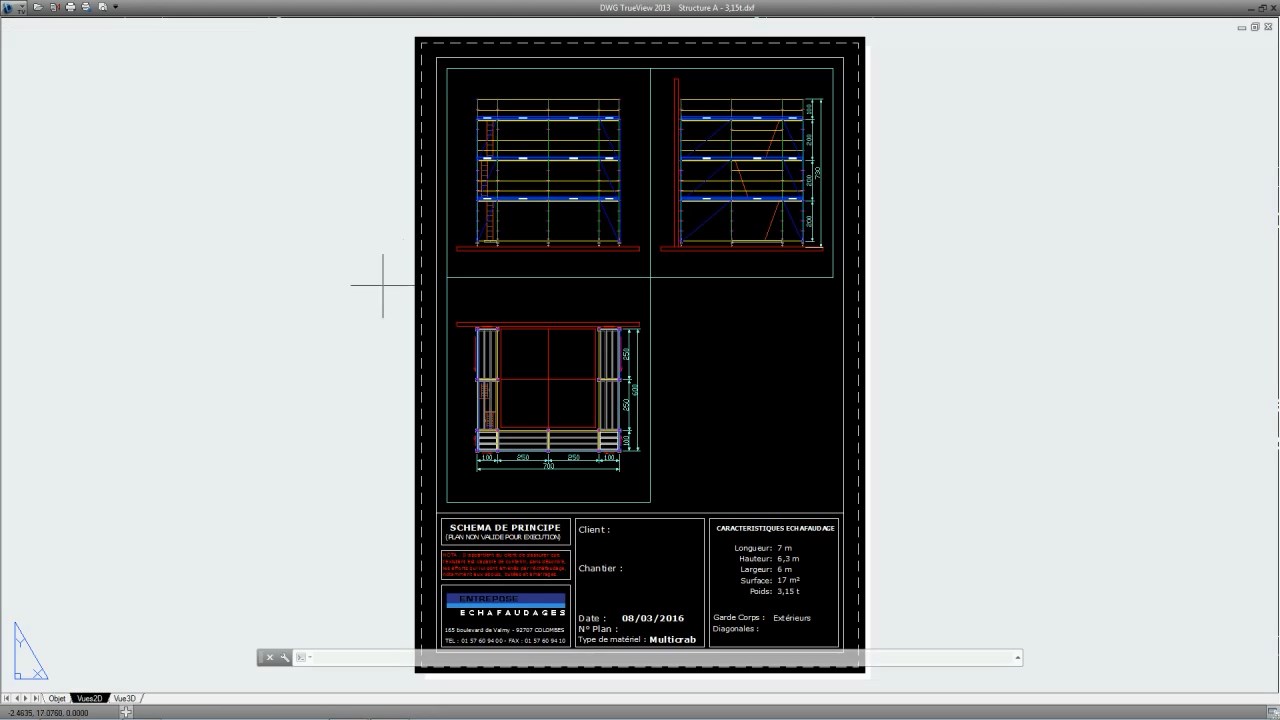This screenshot has width=1280, height=720.
Task: Switch to the Objet tab
Action: point(57,698)
